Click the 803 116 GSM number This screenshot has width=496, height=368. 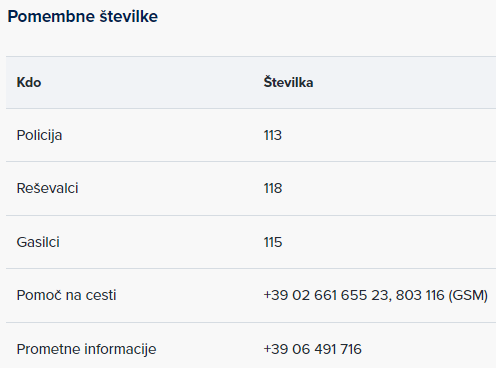(x=420, y=295)
